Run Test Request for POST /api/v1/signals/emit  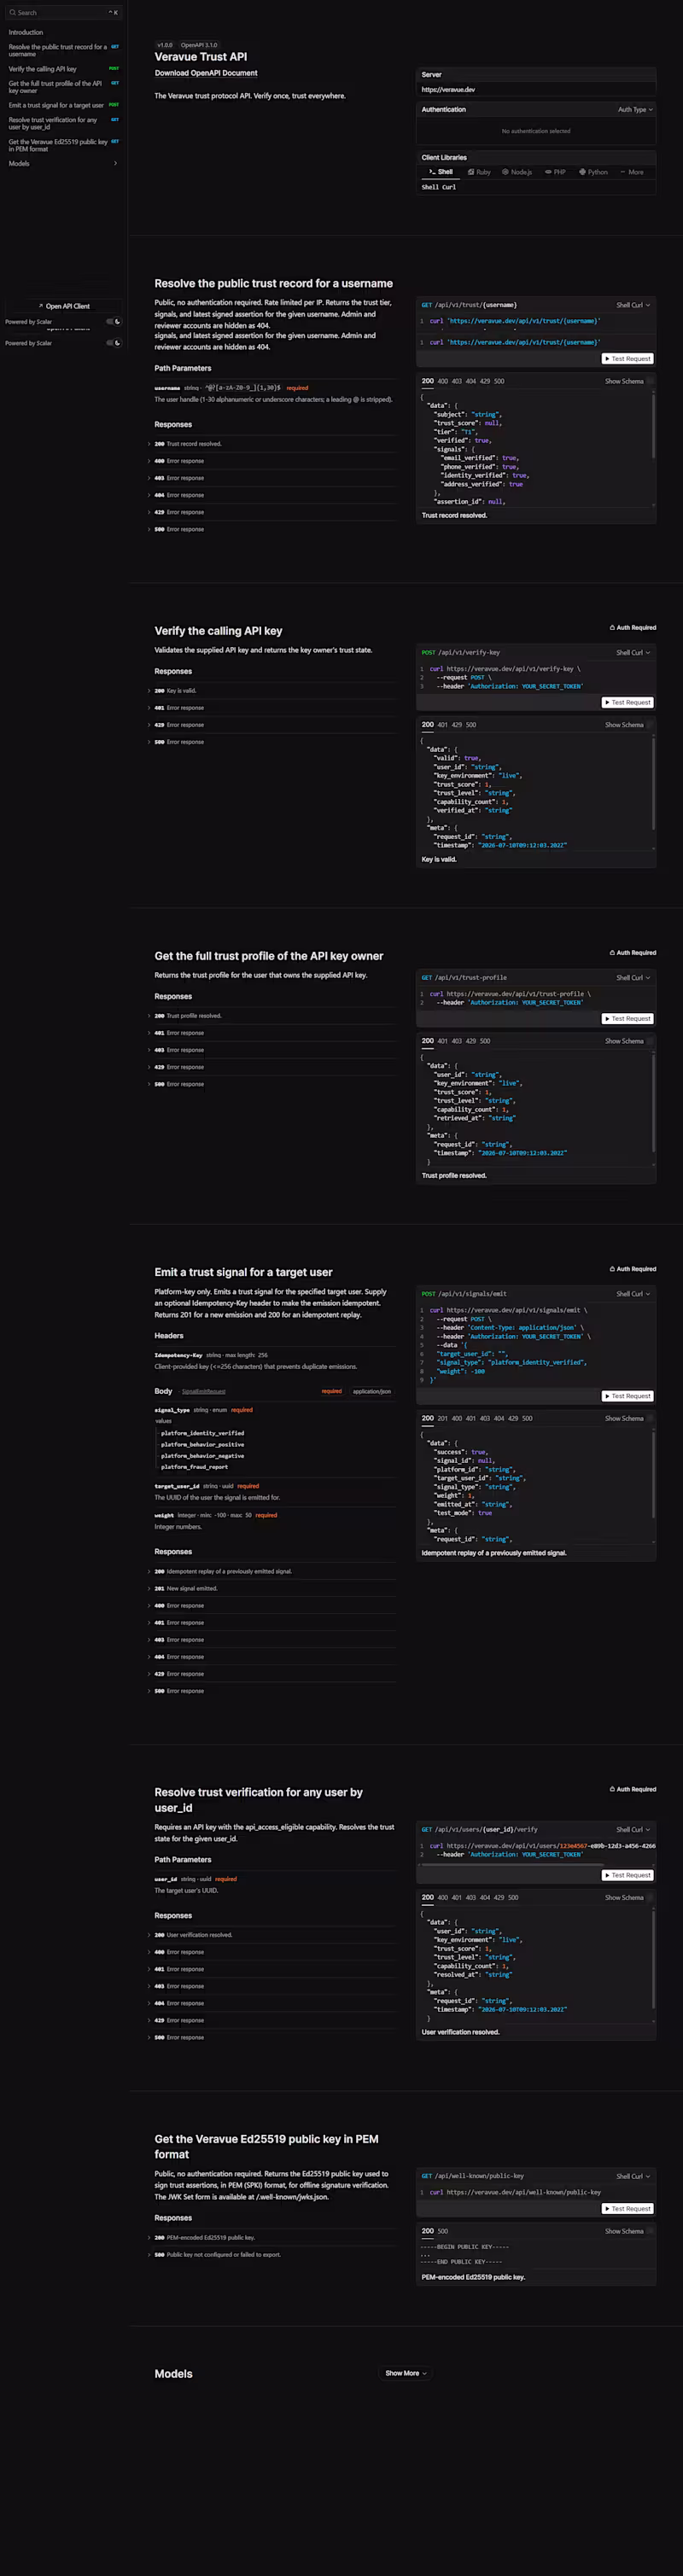[627, 1396]
